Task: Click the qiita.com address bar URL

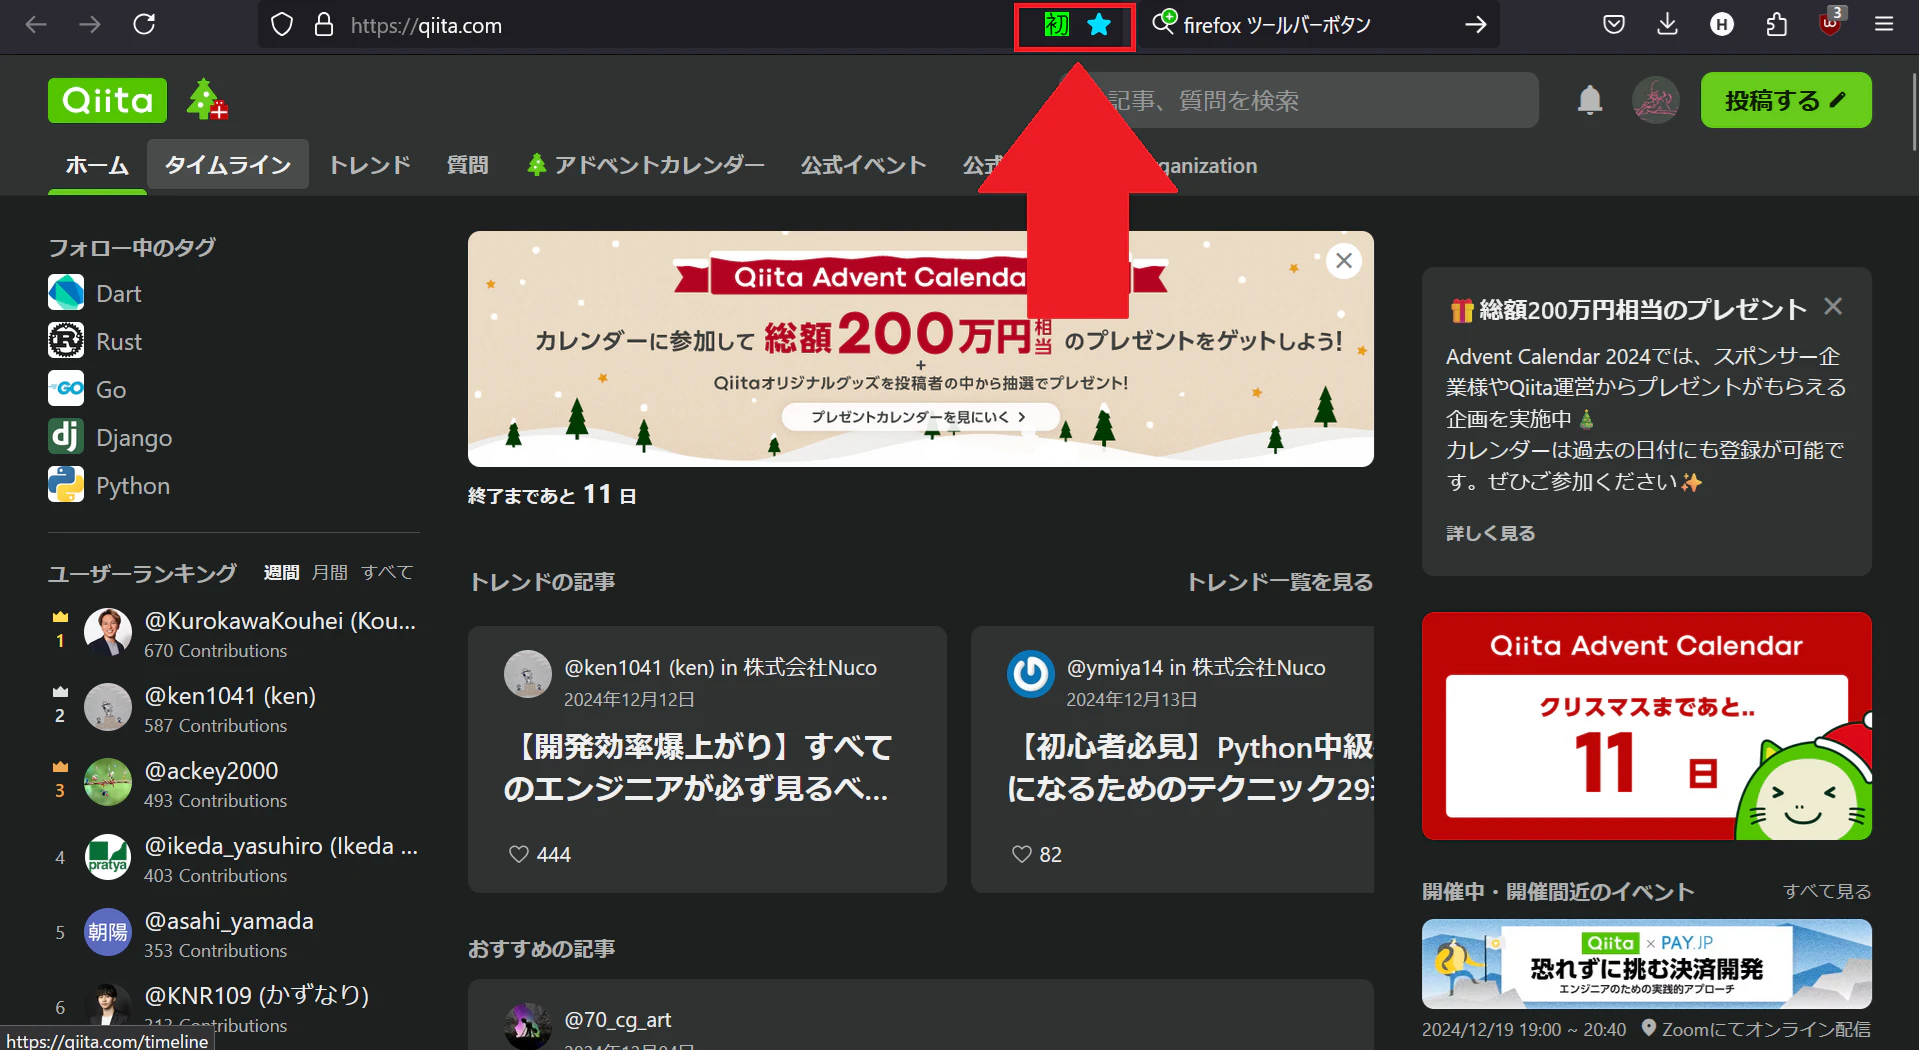Action: point(426,25)
